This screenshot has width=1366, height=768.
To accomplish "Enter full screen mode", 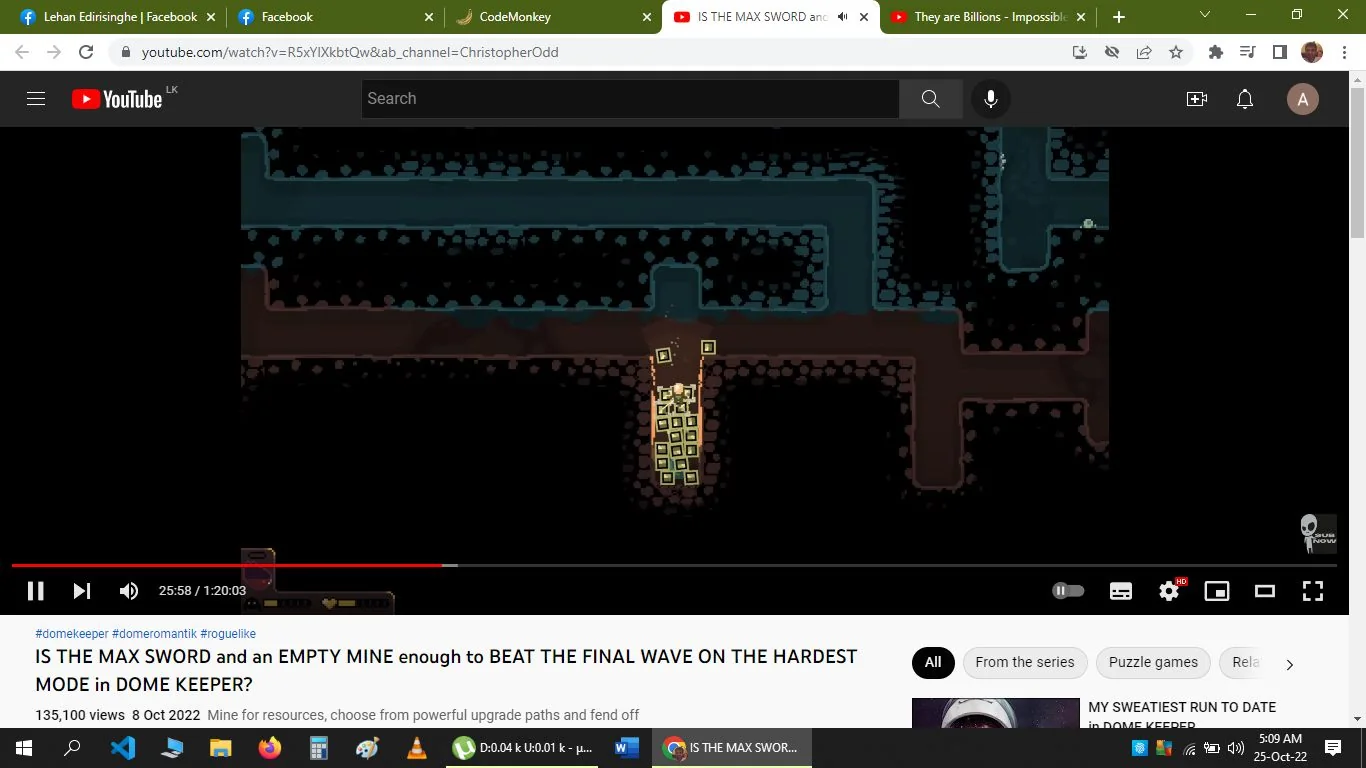I will pyautogui.click(x=1313, y=591).
